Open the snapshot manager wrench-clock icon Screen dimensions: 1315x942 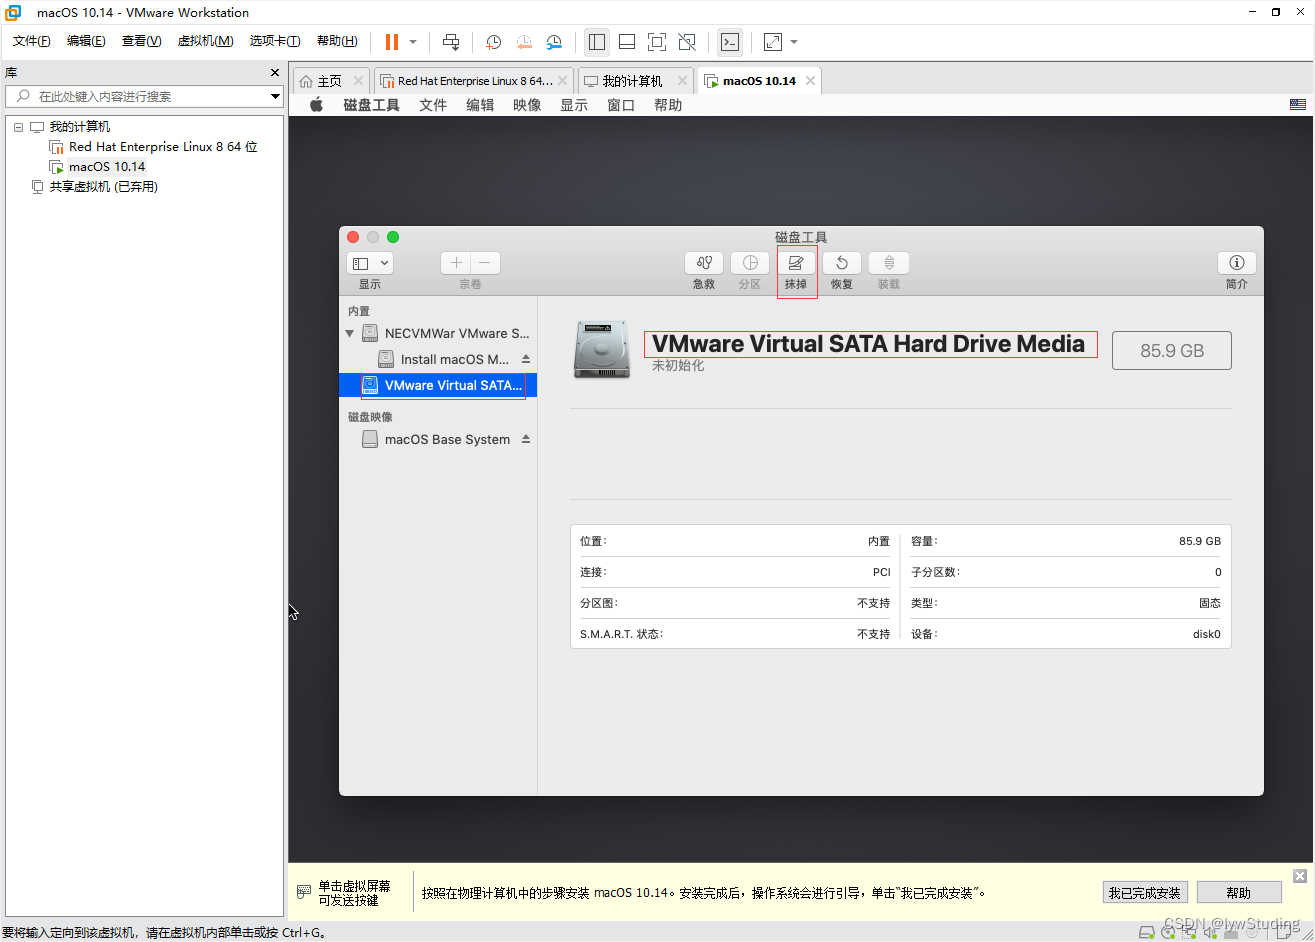[554, 42]
